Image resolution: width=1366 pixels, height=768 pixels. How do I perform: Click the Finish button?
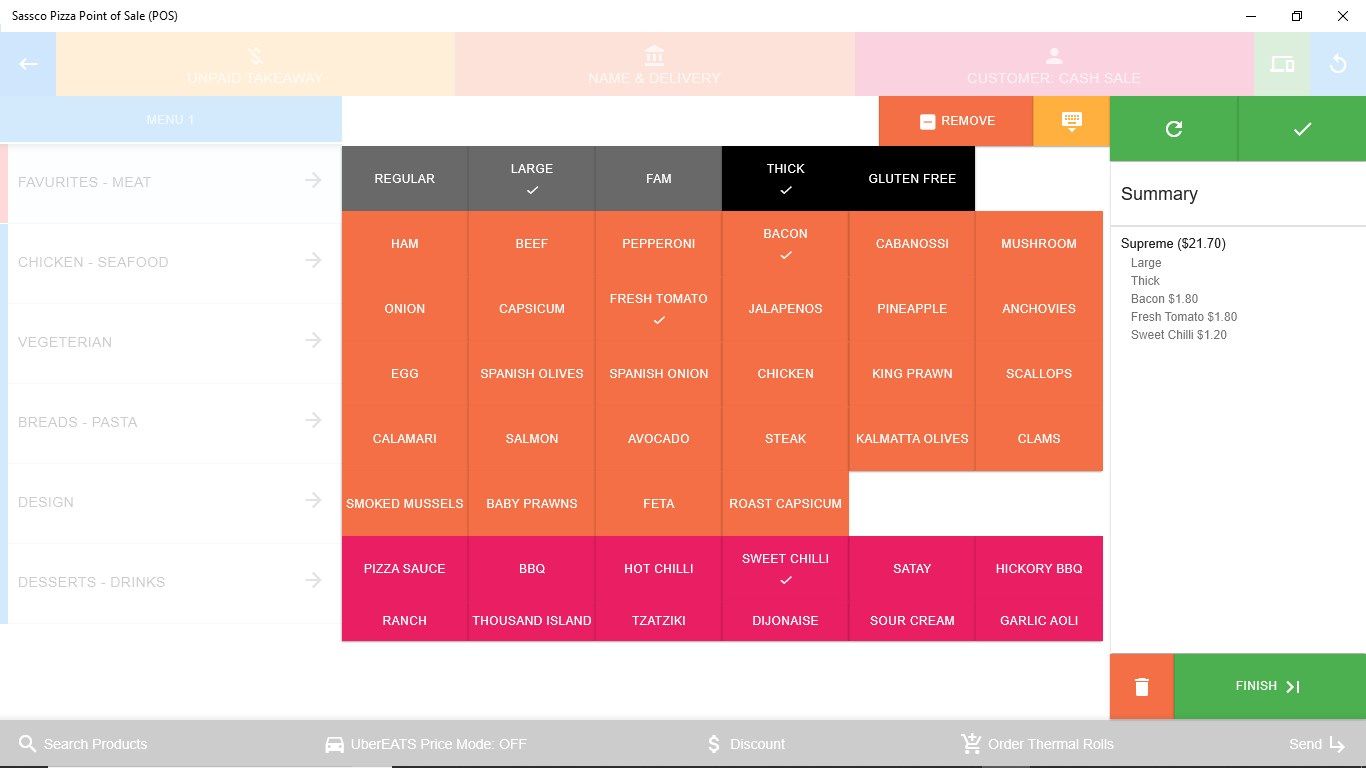1270,687
